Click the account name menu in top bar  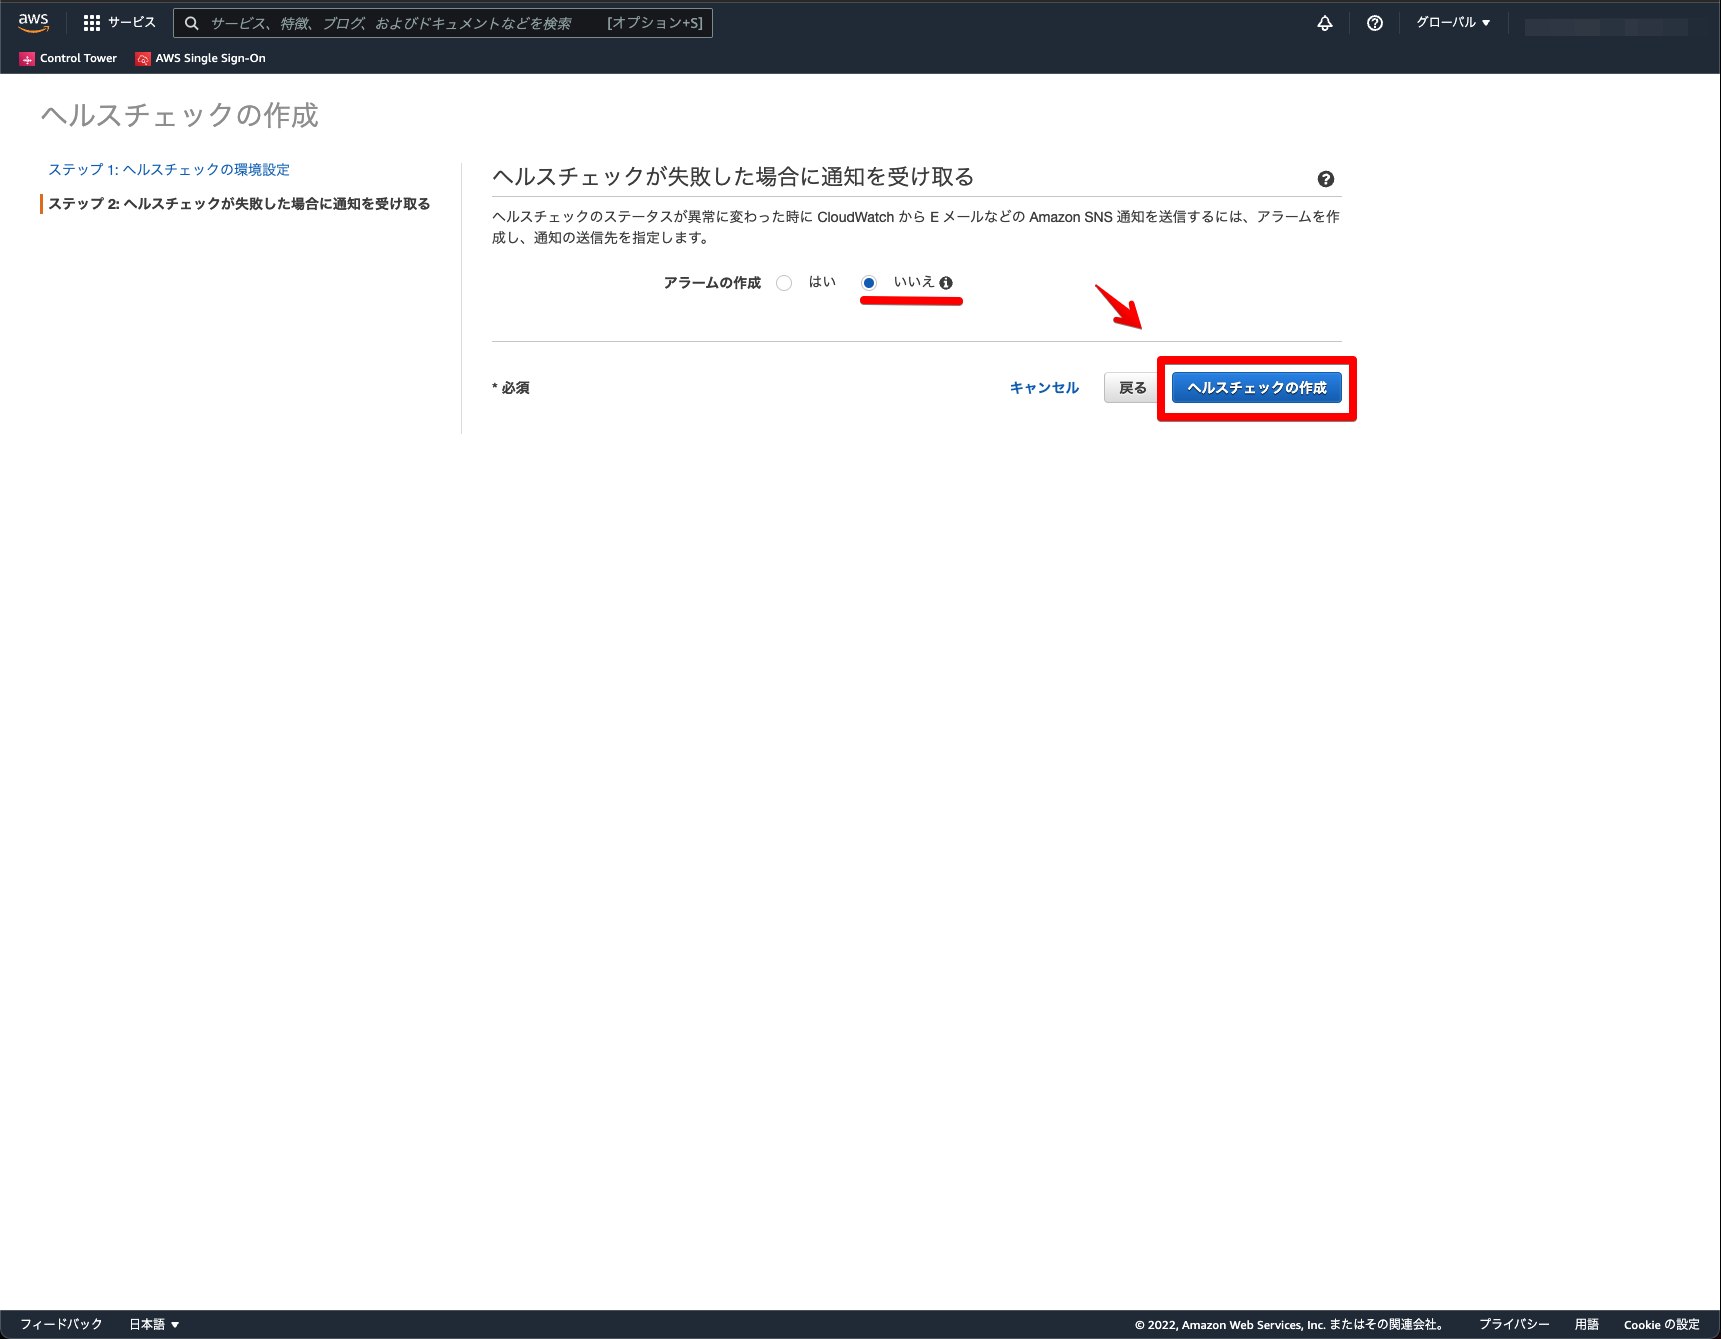(1606, 26)
